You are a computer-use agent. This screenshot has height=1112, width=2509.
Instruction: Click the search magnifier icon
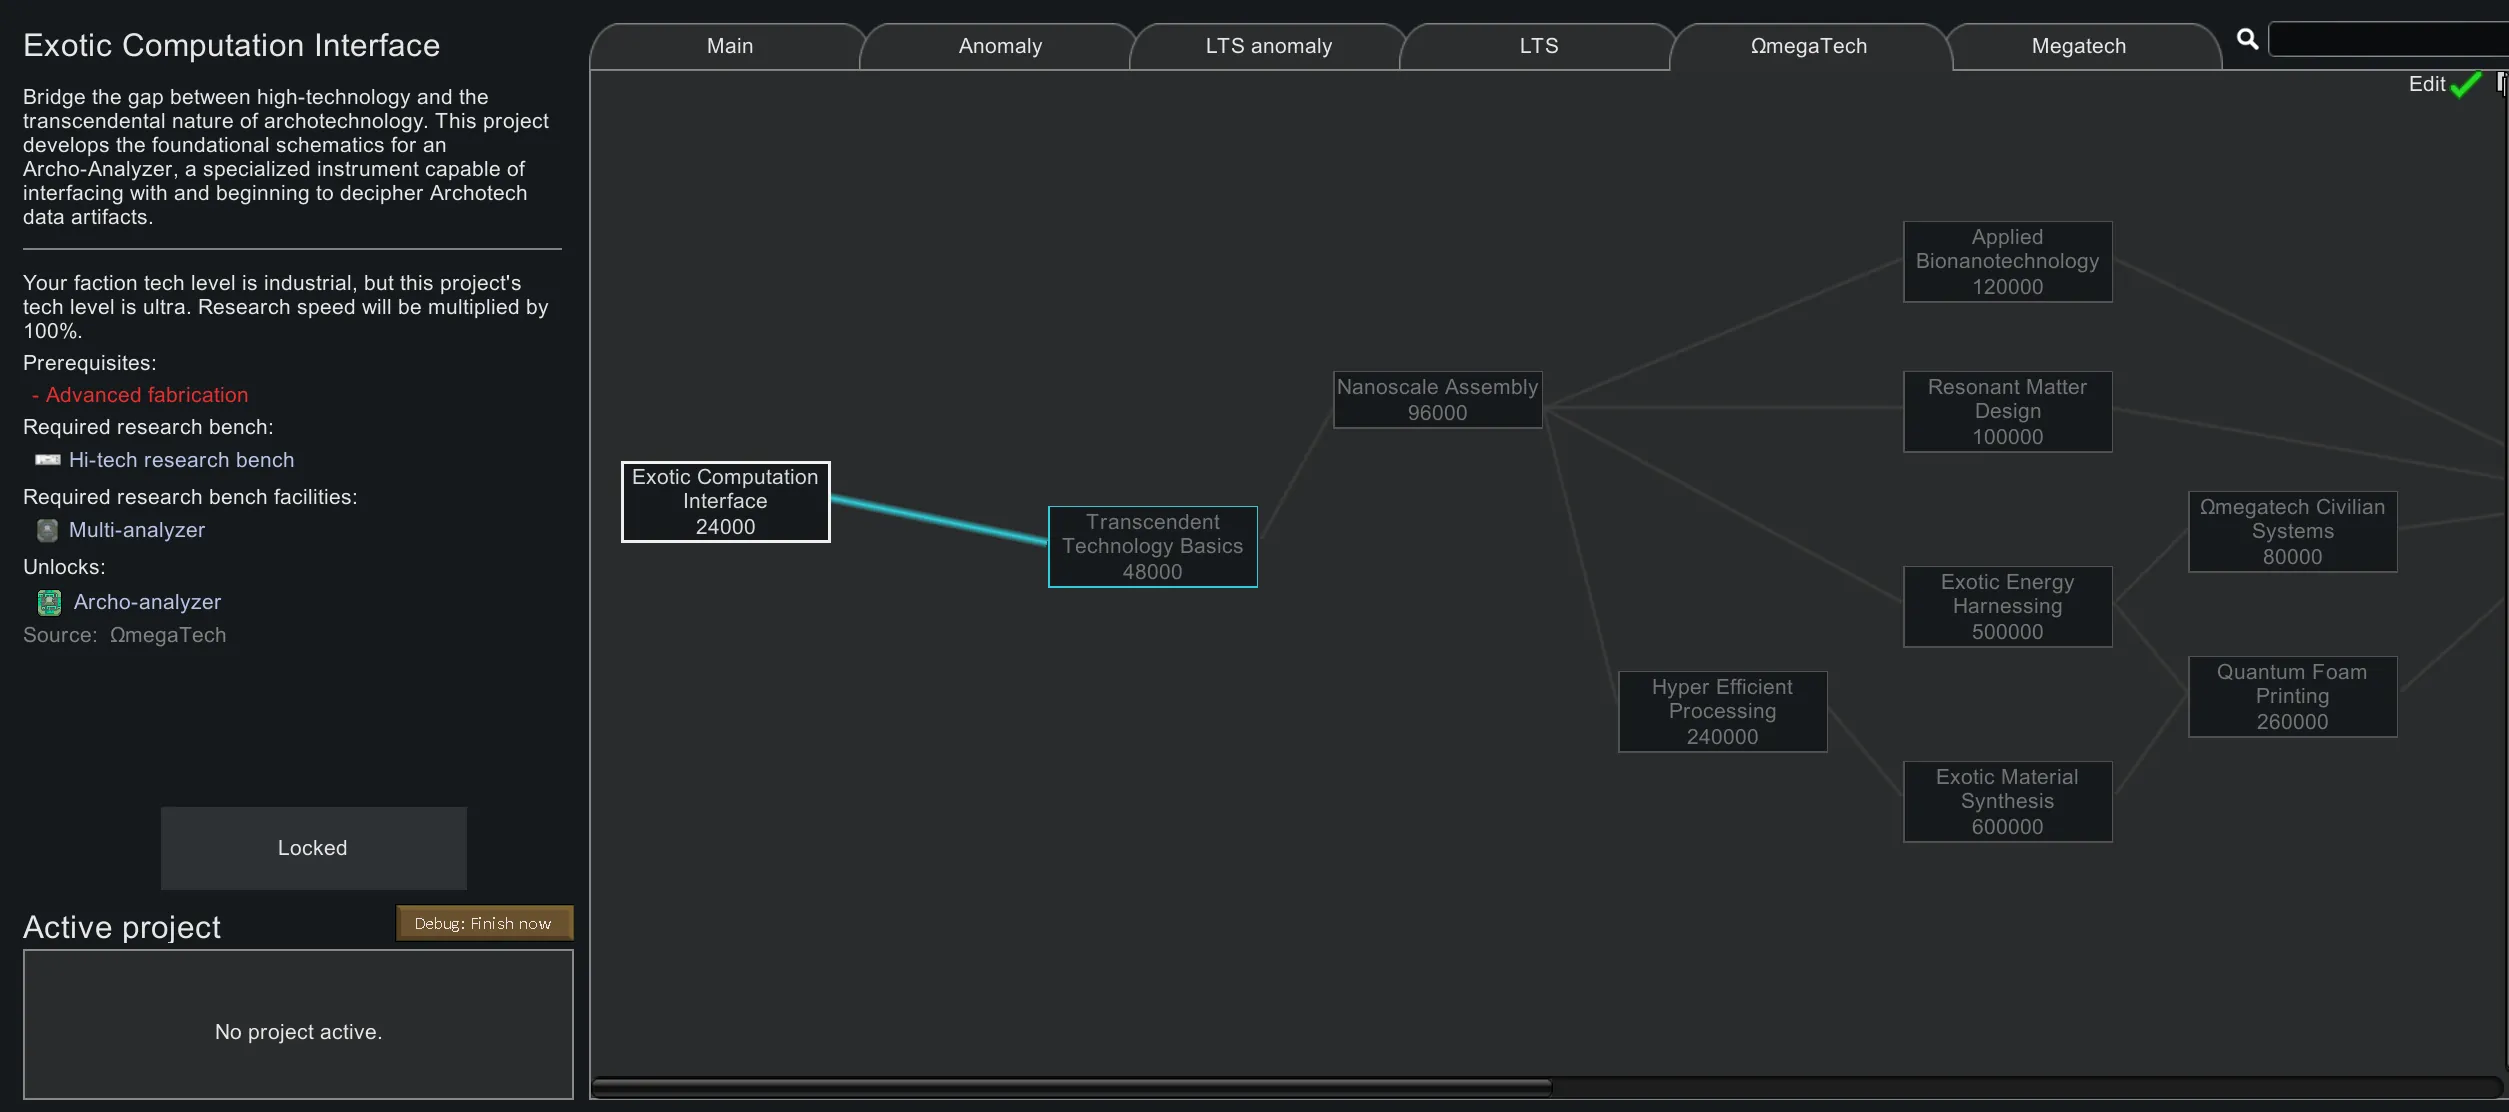point(2247,39)
